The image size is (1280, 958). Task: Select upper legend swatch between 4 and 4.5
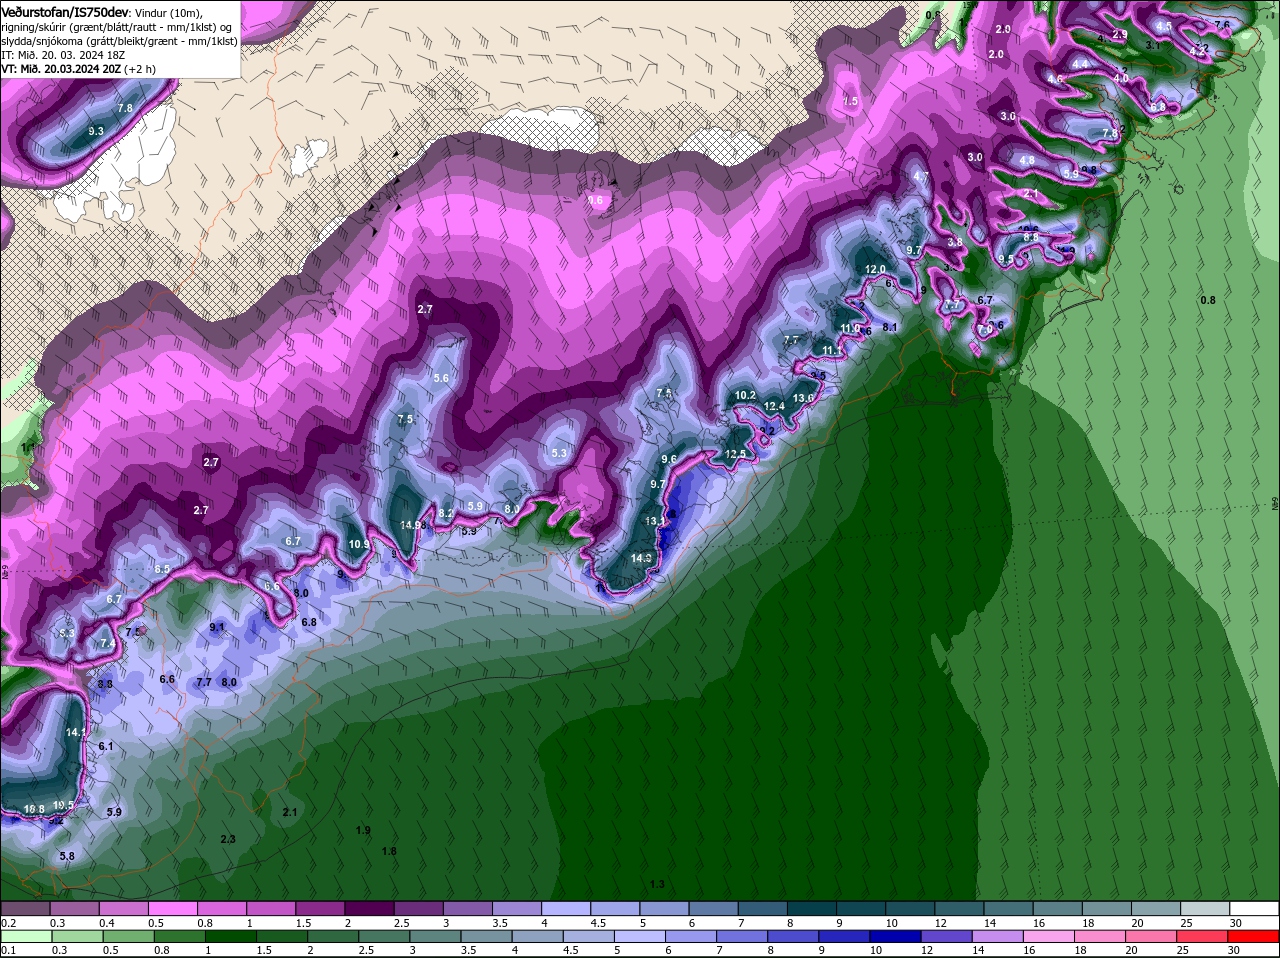pos(567,908)
